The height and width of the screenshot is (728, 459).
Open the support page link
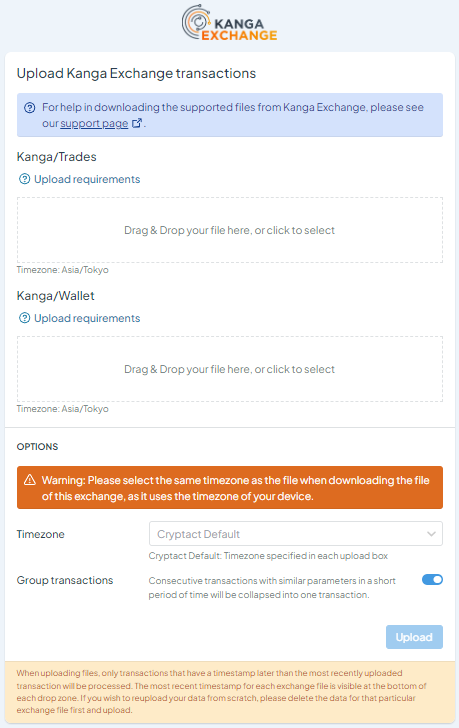click(94, 124)
